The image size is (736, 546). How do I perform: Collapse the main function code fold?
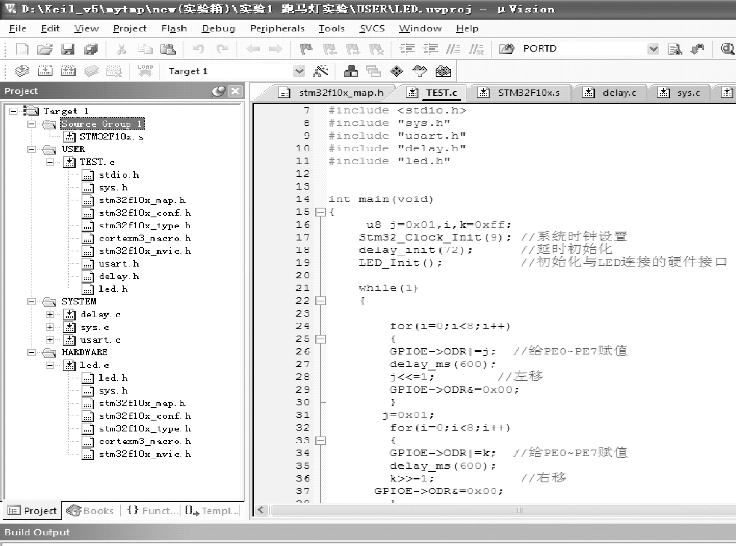point(319,212)
